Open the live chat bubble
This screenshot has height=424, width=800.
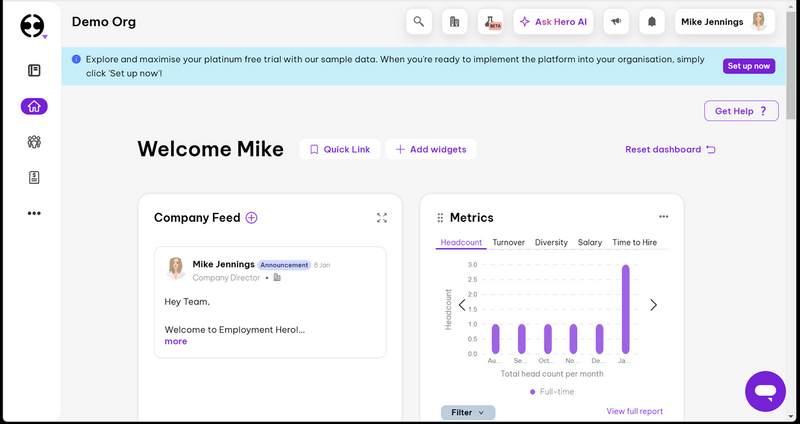[765, 391]
